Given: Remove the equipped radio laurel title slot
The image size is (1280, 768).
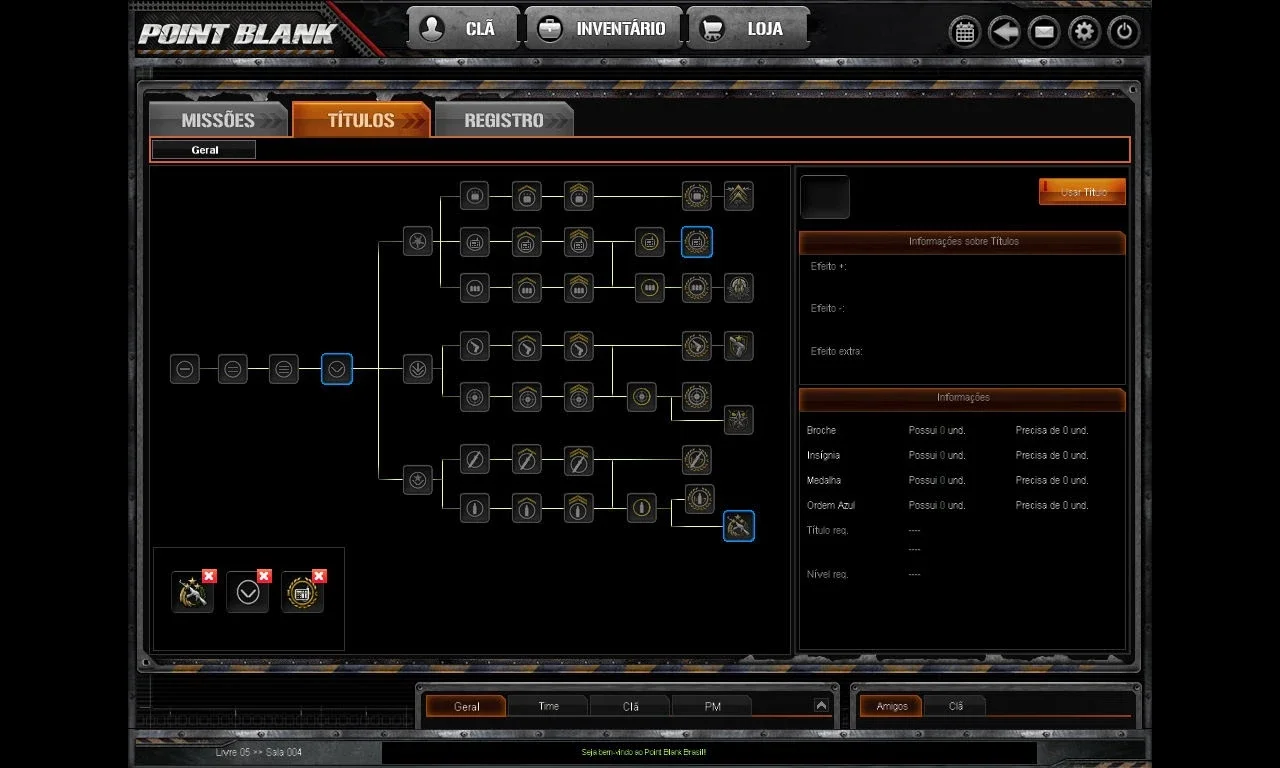Looking at the screenshot, I should pos(319,576).
